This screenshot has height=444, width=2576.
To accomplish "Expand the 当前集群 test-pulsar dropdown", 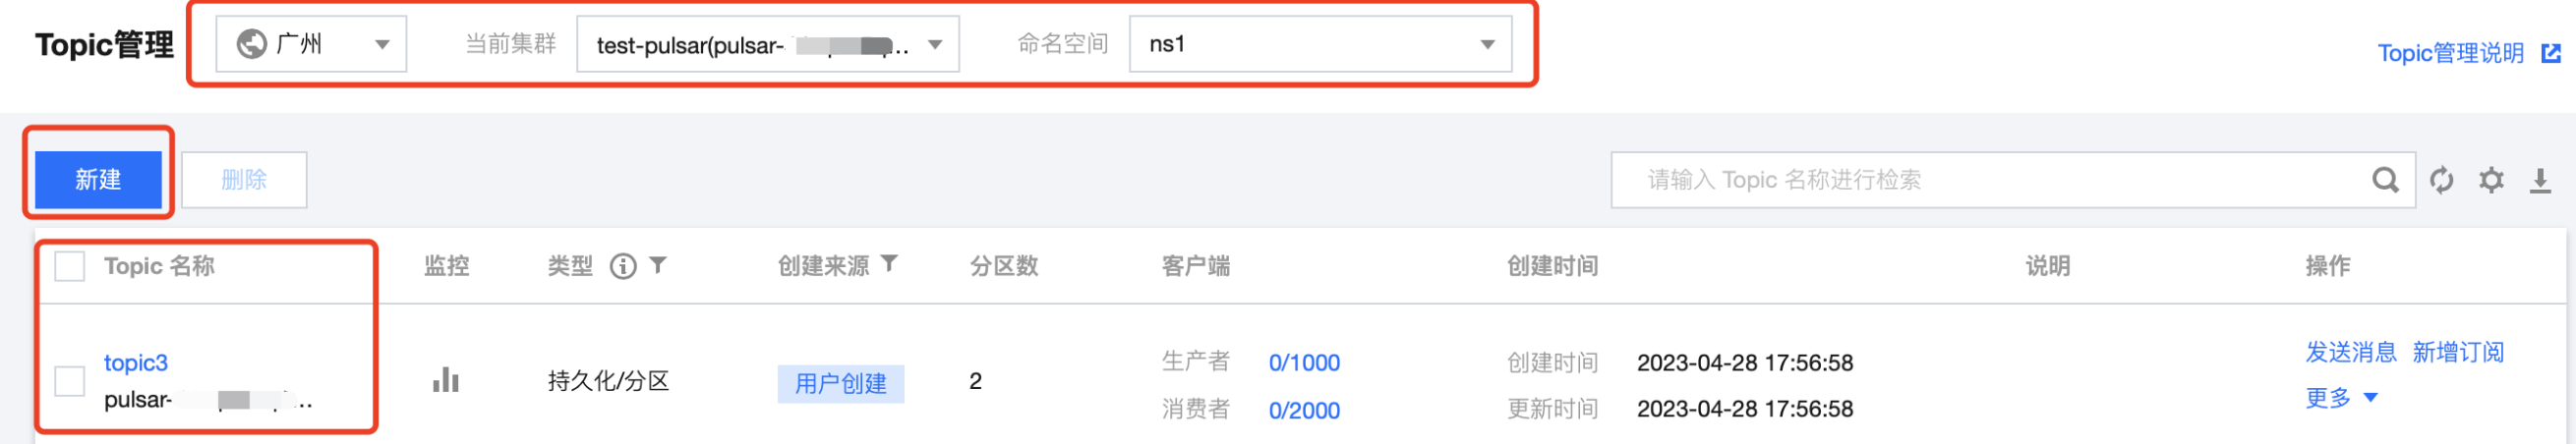I will point(768,44).
